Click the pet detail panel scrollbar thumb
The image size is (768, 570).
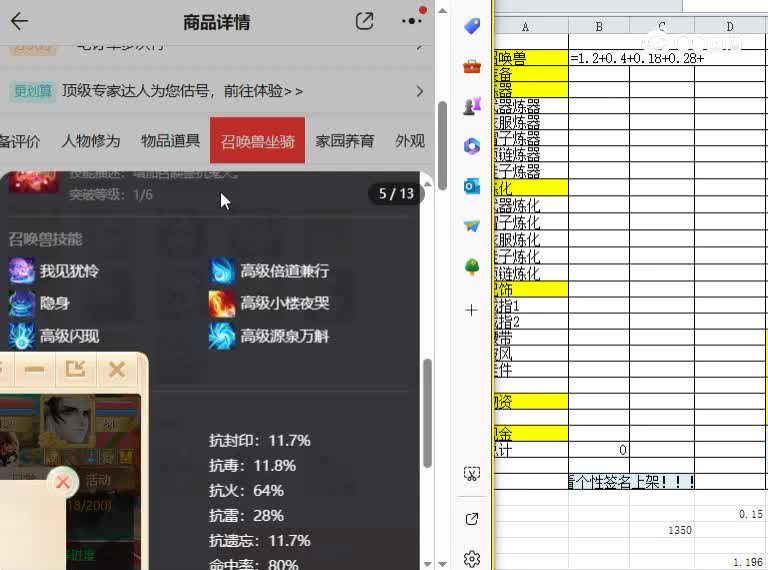[x=427, y=414]
